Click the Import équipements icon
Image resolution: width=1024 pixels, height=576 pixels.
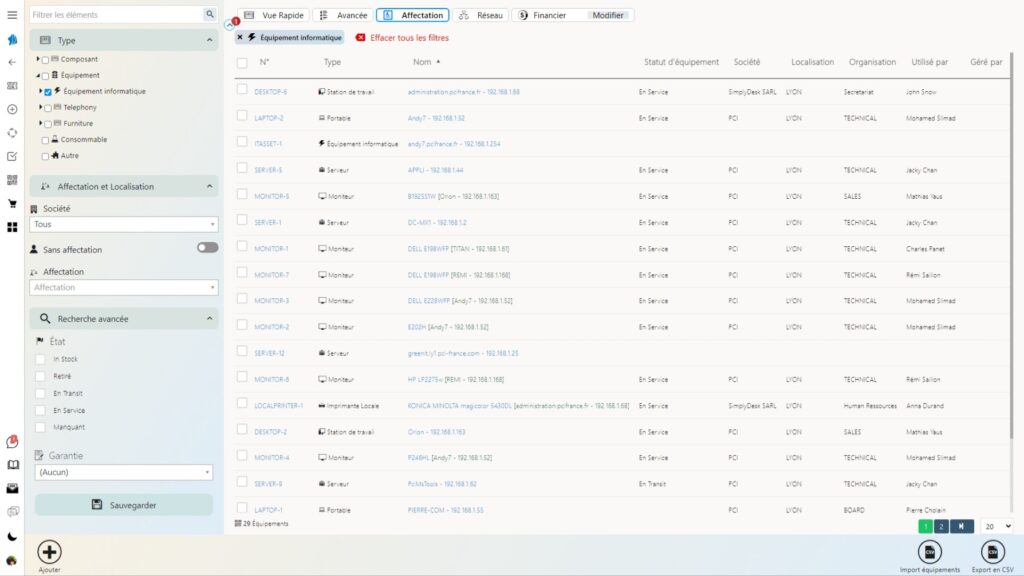[929, 551]
